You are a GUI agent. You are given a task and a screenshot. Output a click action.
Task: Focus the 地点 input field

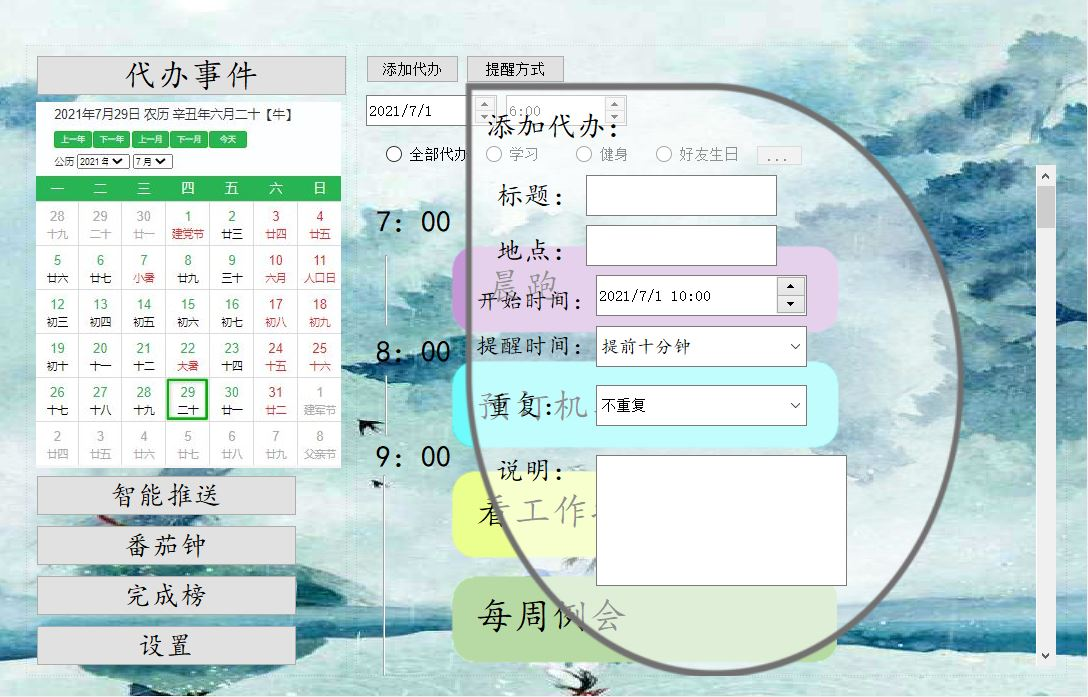681,245
